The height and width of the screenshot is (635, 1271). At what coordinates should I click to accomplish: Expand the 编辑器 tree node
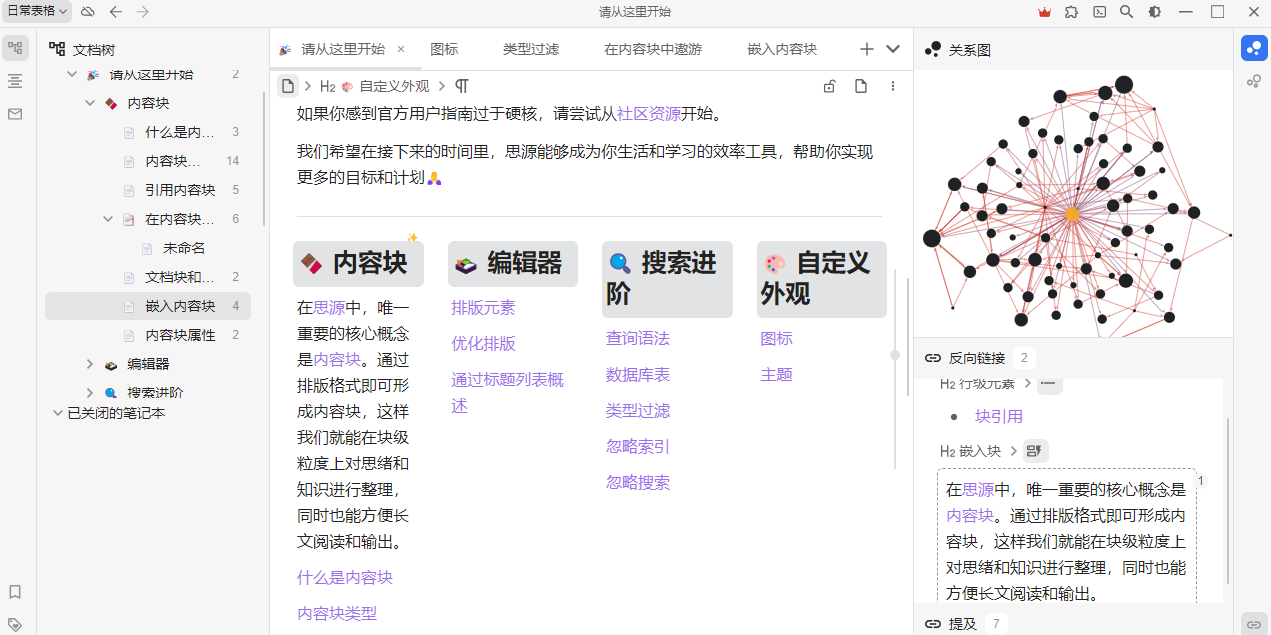pyautogui.click(x=90, y=364)
